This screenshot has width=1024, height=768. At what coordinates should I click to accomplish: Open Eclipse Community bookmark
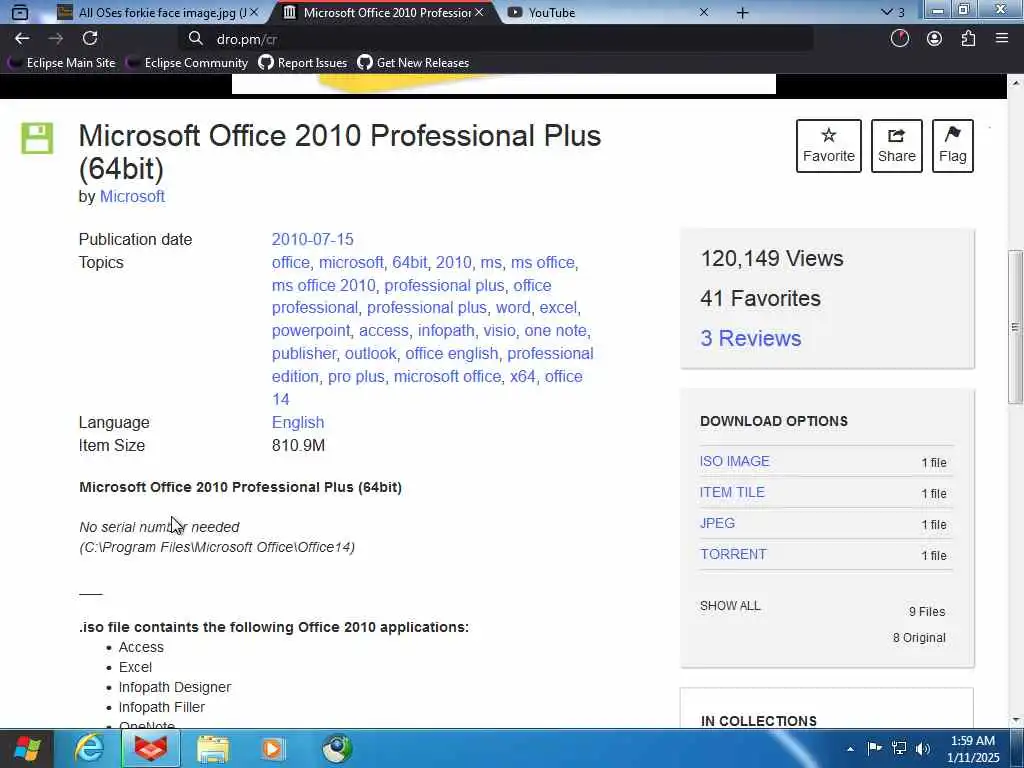tap(187, 63)
